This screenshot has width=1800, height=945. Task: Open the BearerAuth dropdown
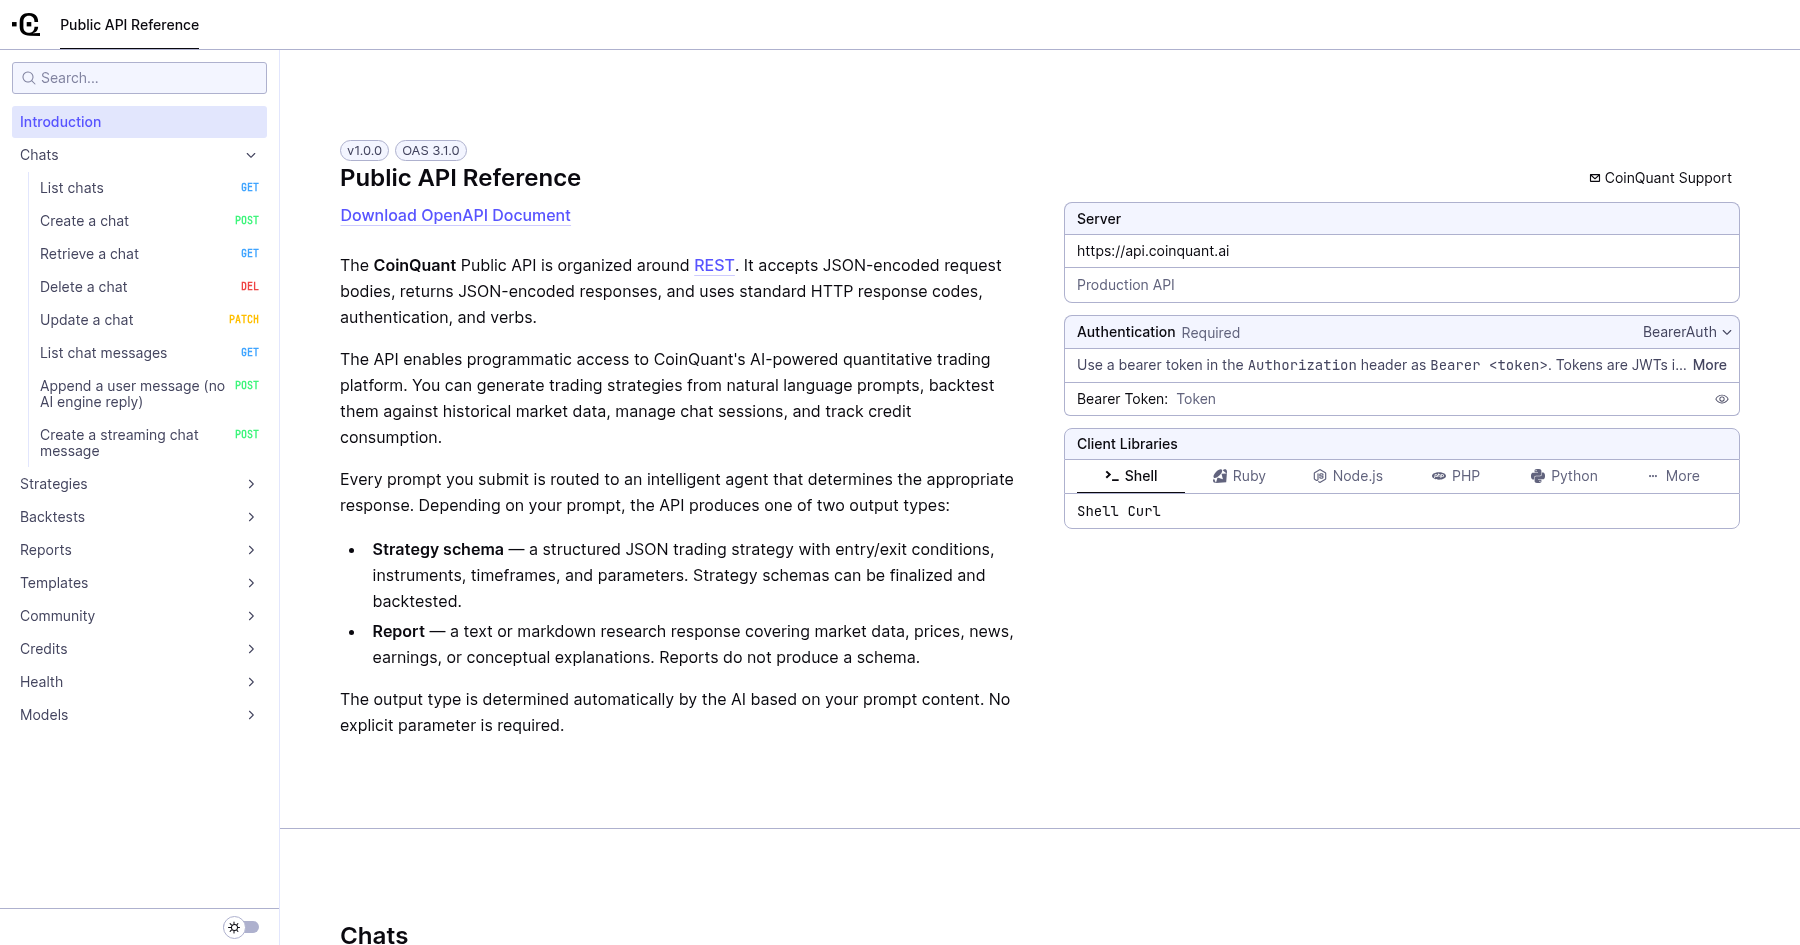click(x=1687, y=332)
